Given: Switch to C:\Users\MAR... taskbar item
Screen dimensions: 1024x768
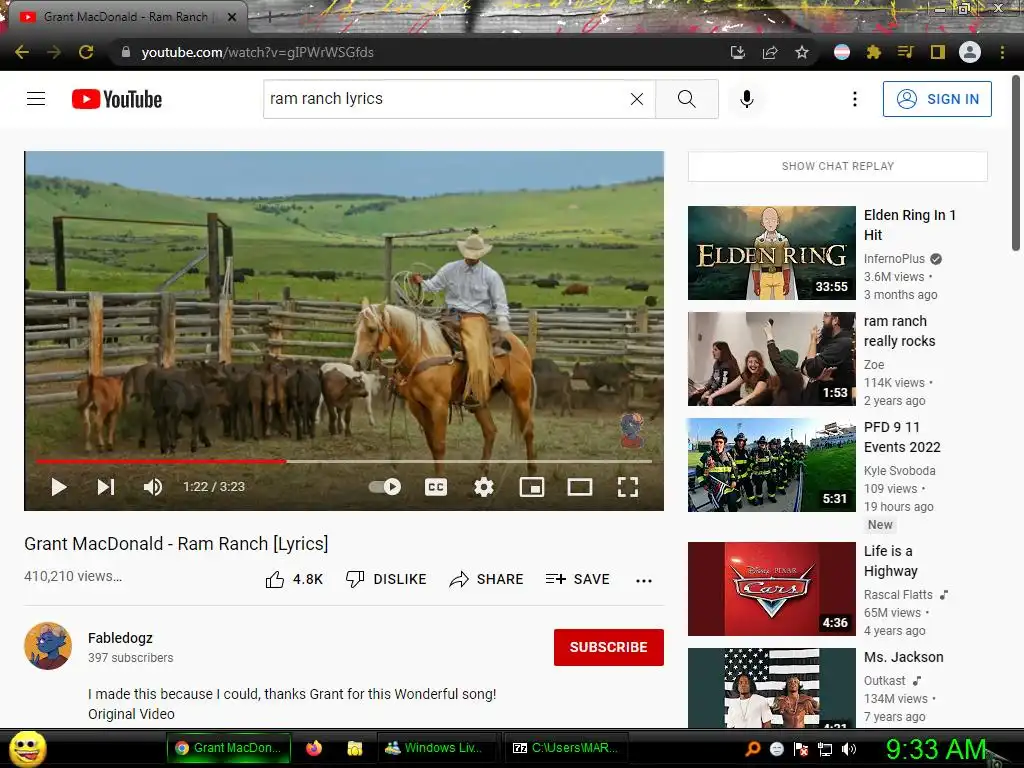Looking at the screenshot, I should [564, 748].
